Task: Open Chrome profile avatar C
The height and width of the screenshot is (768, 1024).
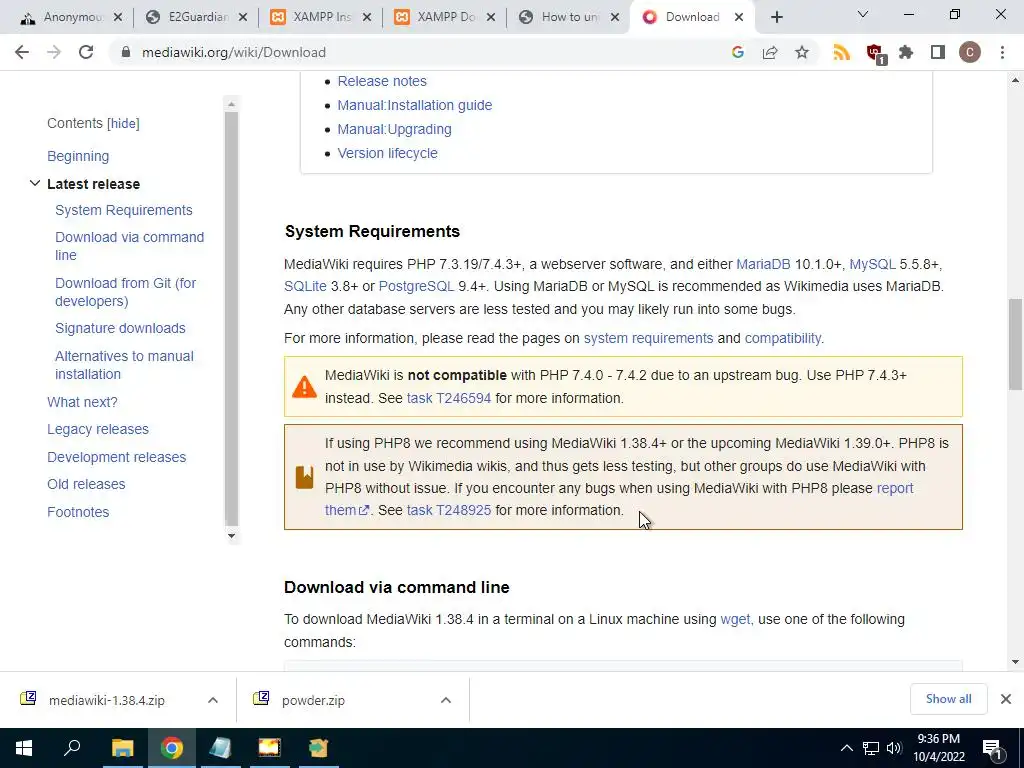Action: coord(970,52)
